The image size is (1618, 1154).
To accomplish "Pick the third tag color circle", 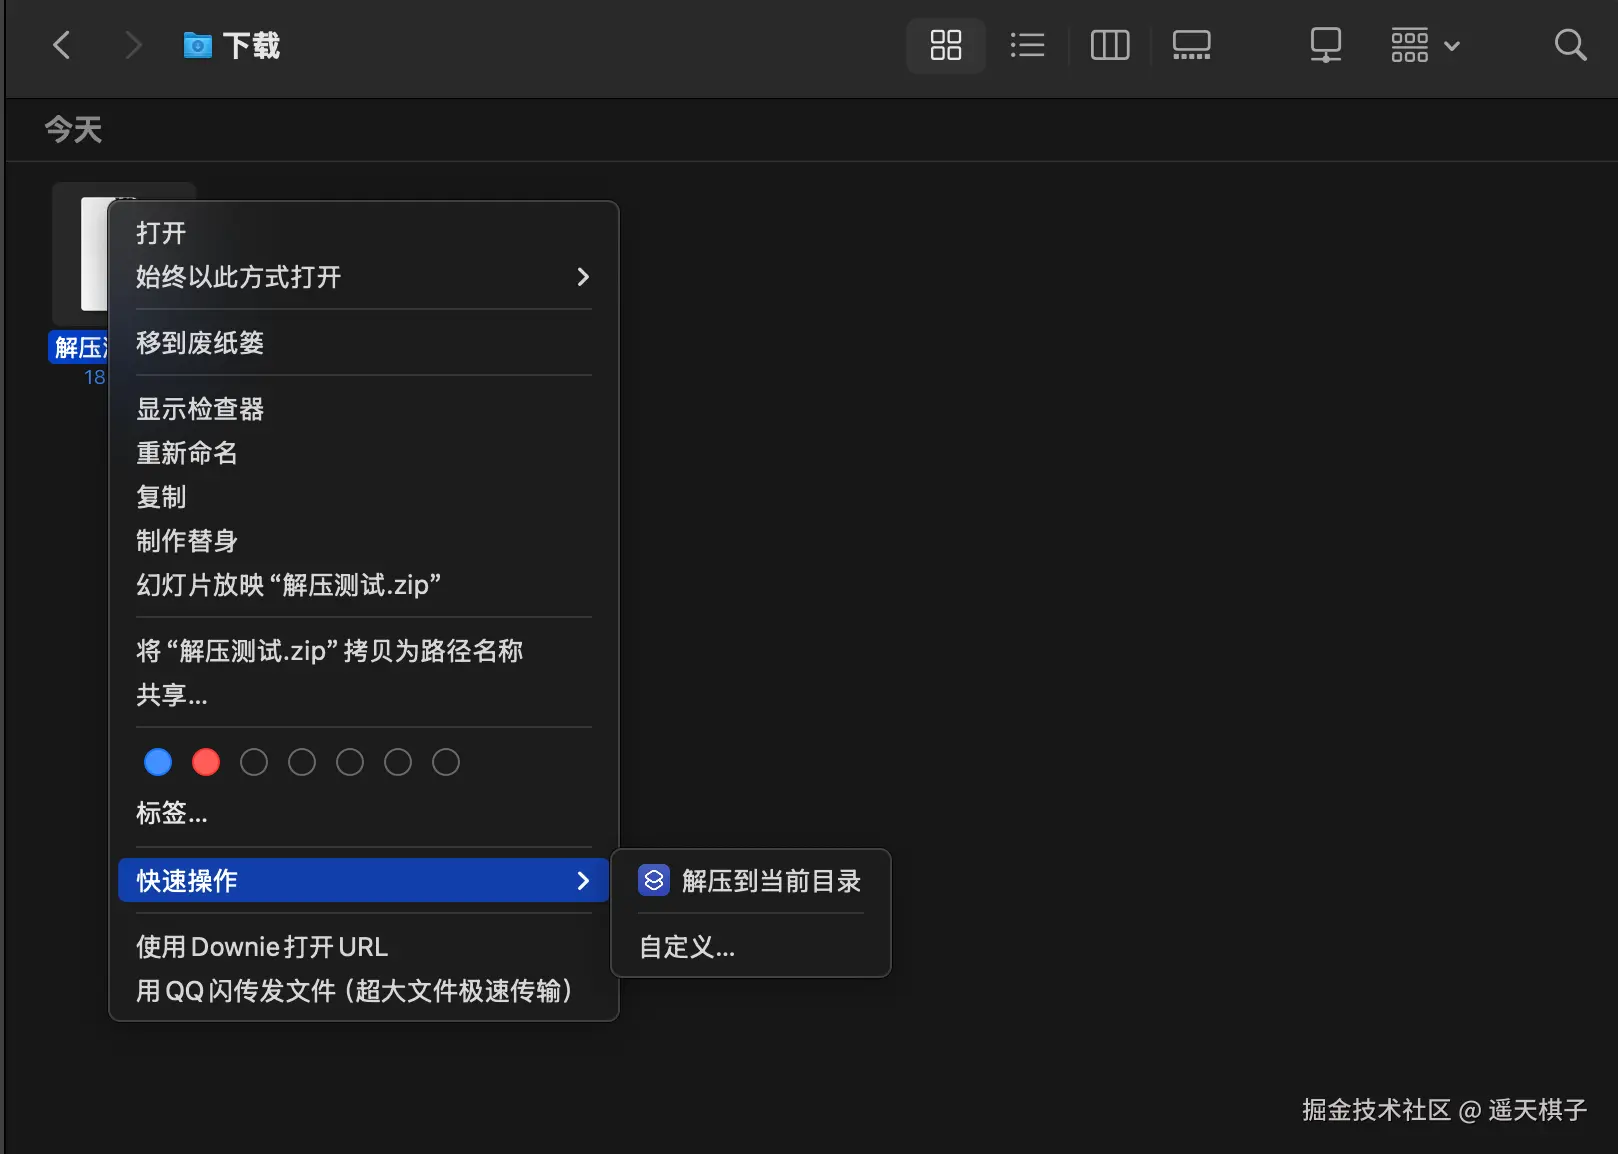I will (x=254, y=762).
